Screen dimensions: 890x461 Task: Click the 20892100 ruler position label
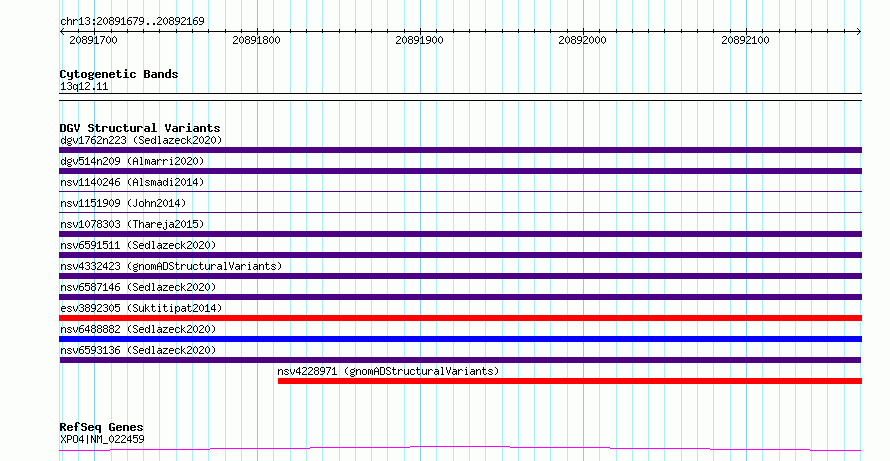tap(745, 40)
